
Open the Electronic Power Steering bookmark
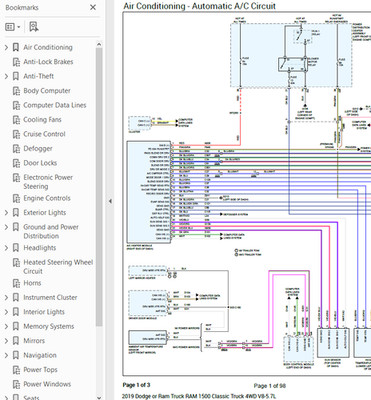[x=48, y=182]
